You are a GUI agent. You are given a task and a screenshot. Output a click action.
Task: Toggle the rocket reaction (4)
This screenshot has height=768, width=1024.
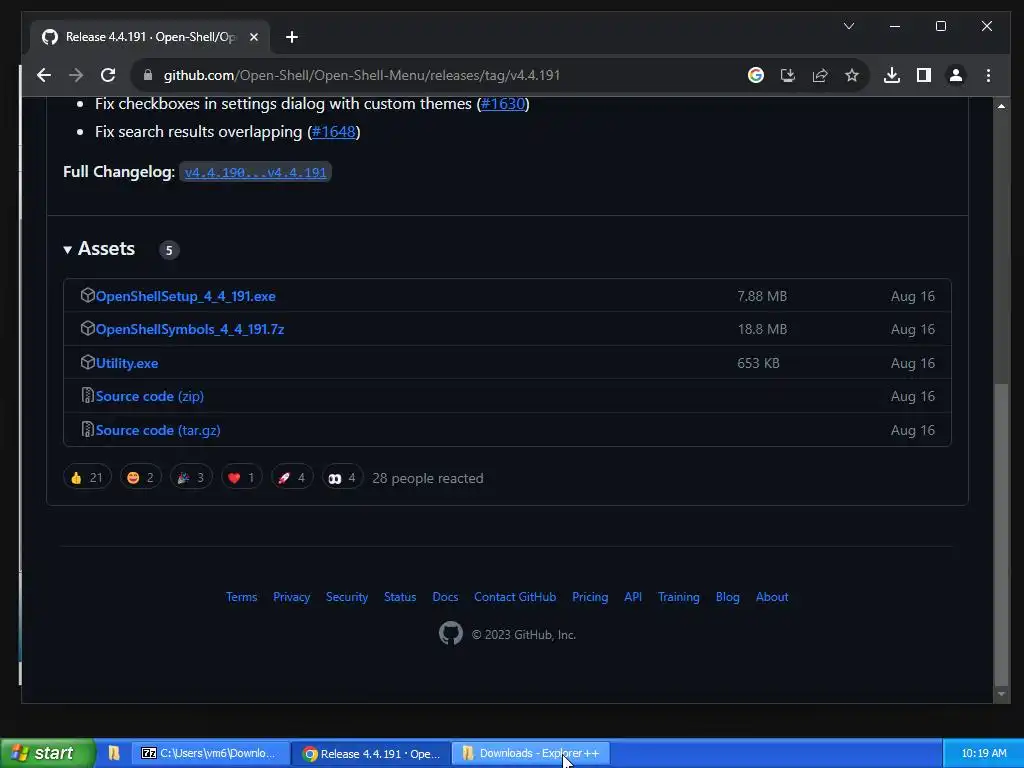(292, 478)
